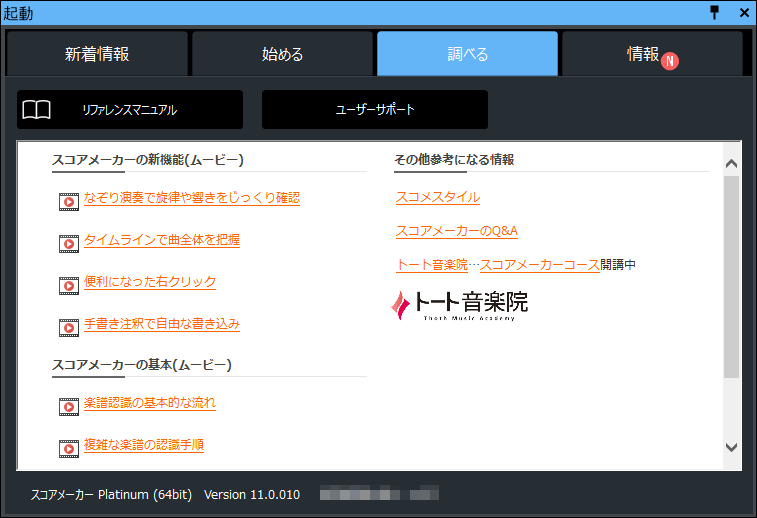
Task: Open the スコアメーカーのQ&A link
Action: click(456, 231)
